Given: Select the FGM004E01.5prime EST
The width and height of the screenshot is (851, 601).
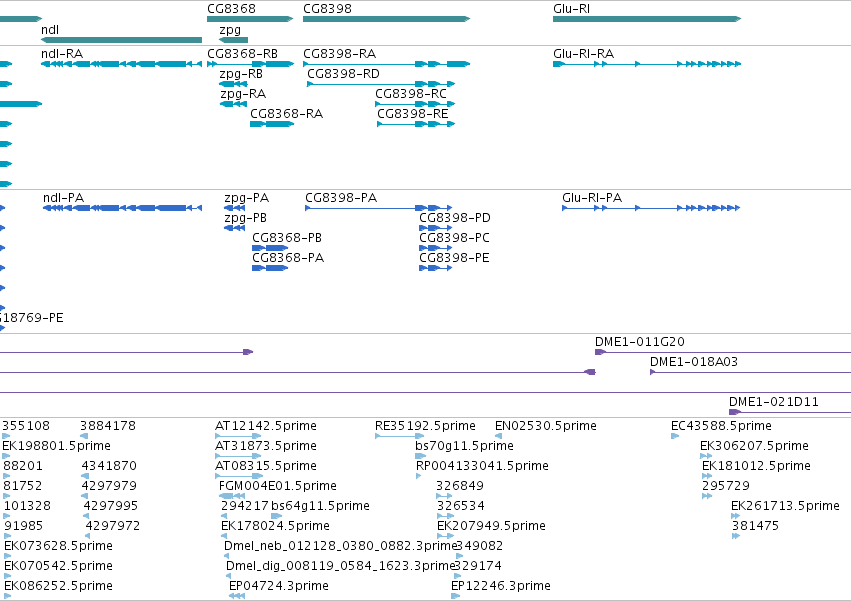Looking at the screenshot, I should pos(233,496).
